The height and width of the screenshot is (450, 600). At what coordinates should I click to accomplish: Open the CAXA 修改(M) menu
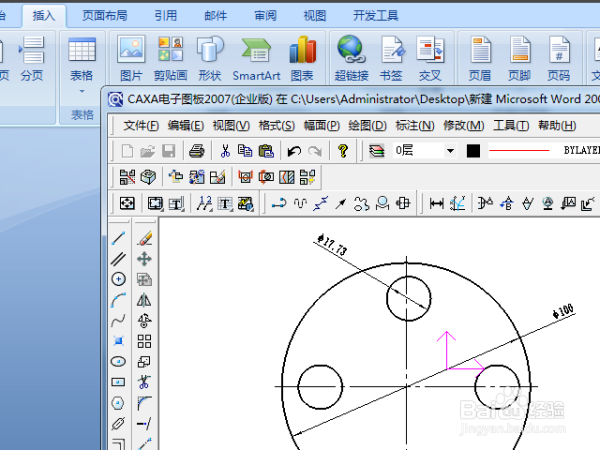463,126
